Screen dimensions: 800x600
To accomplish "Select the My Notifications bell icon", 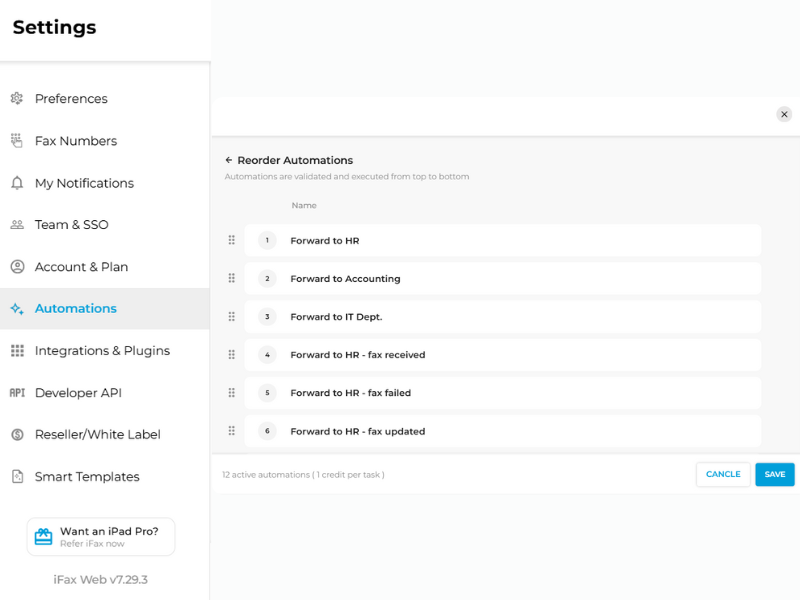I will 16,183.
